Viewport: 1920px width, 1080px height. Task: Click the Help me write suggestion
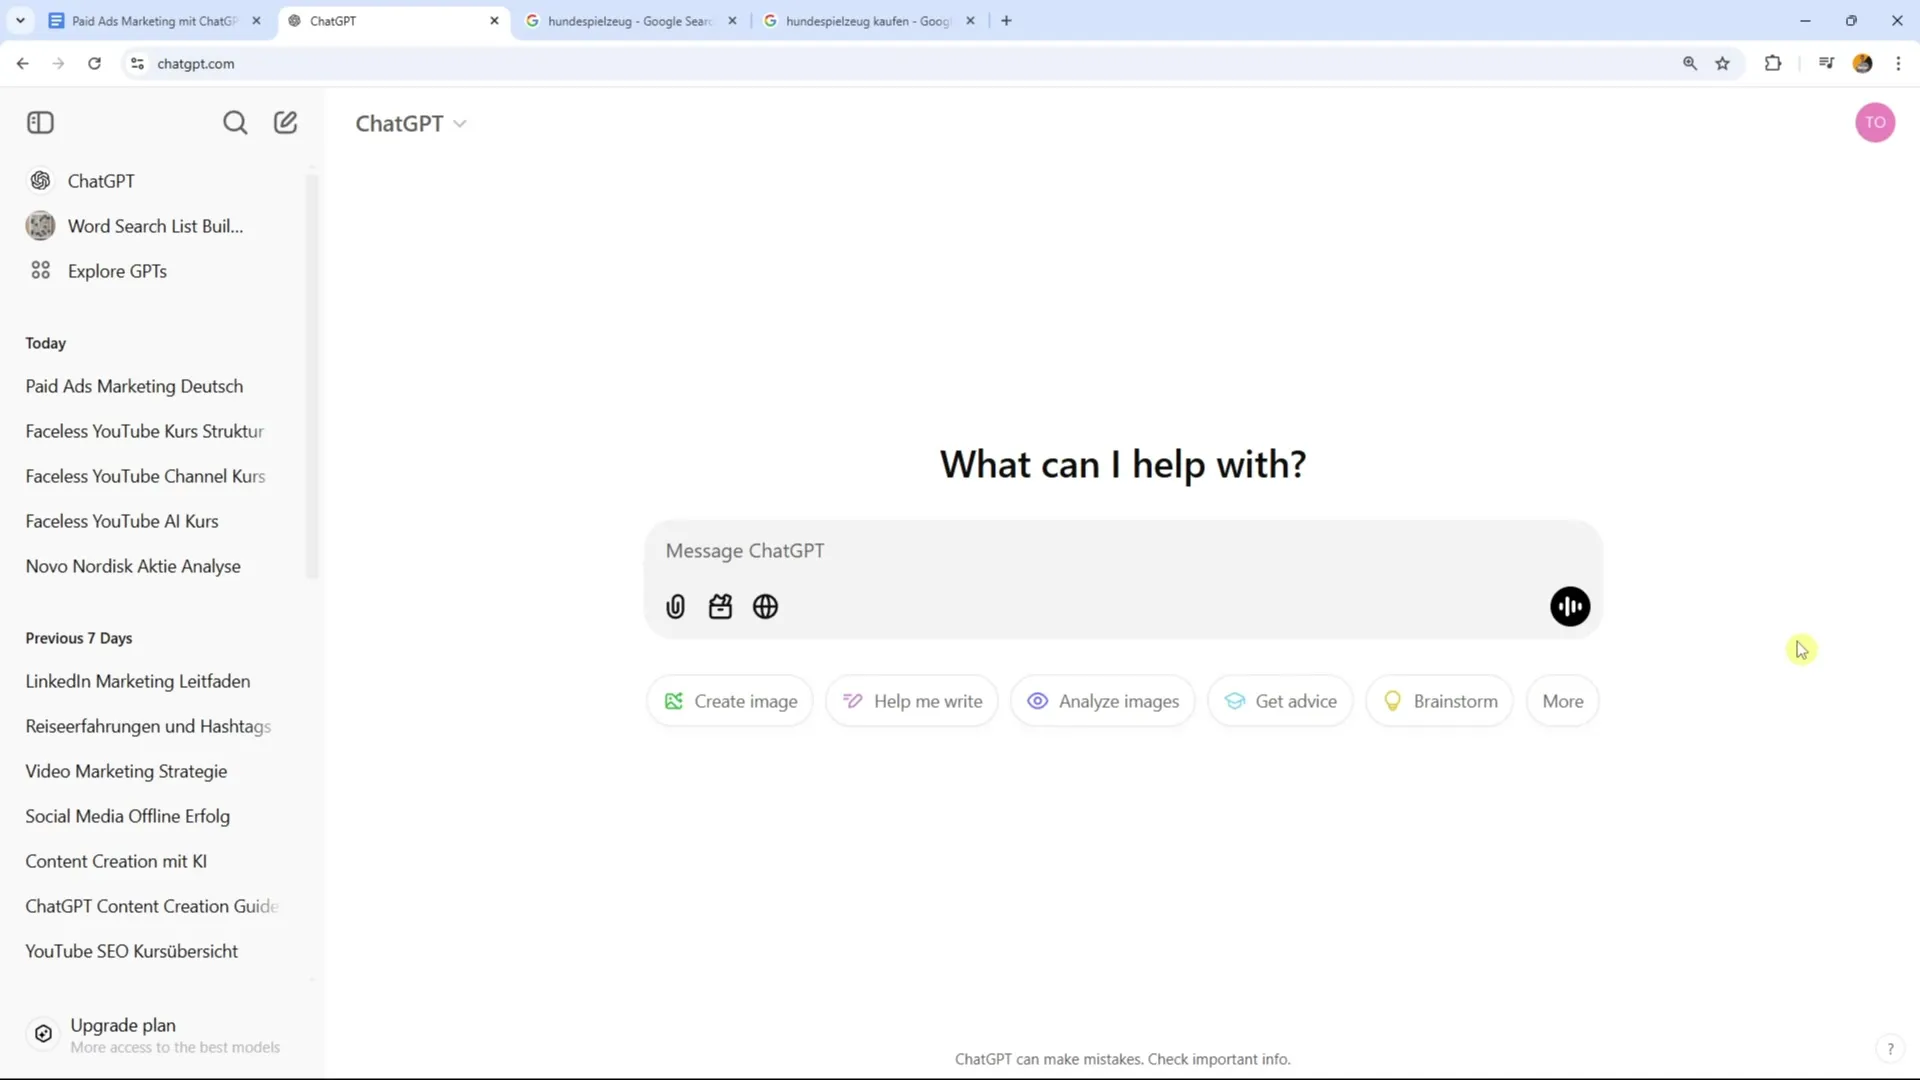coord(912,701)
